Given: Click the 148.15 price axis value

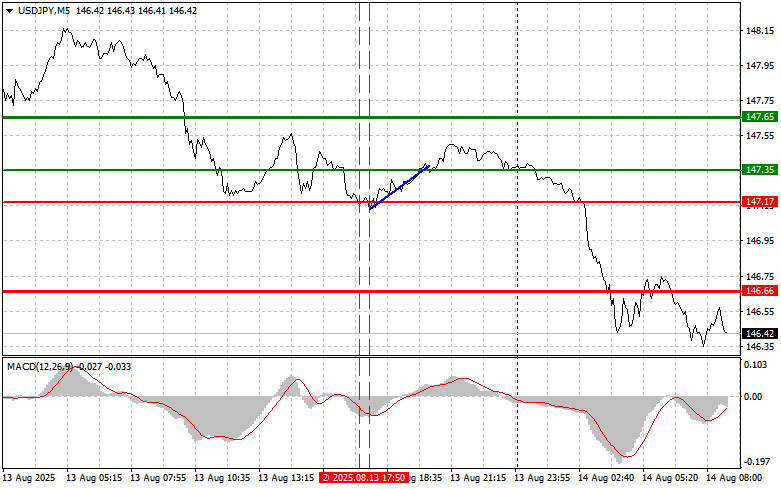Looking at the screenshot, I should tap(760, 30).
